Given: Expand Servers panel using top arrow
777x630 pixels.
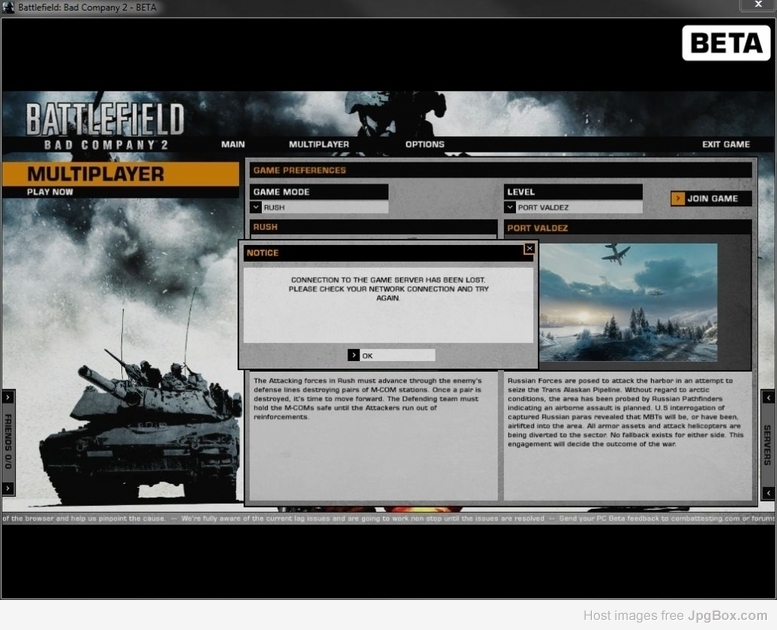Looking at the screenshot, I should (x=768, y=397).
